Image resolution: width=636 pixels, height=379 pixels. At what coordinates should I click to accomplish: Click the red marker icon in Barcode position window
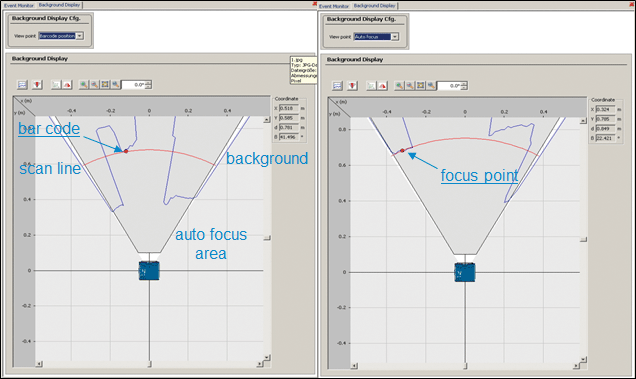point(37,84)
